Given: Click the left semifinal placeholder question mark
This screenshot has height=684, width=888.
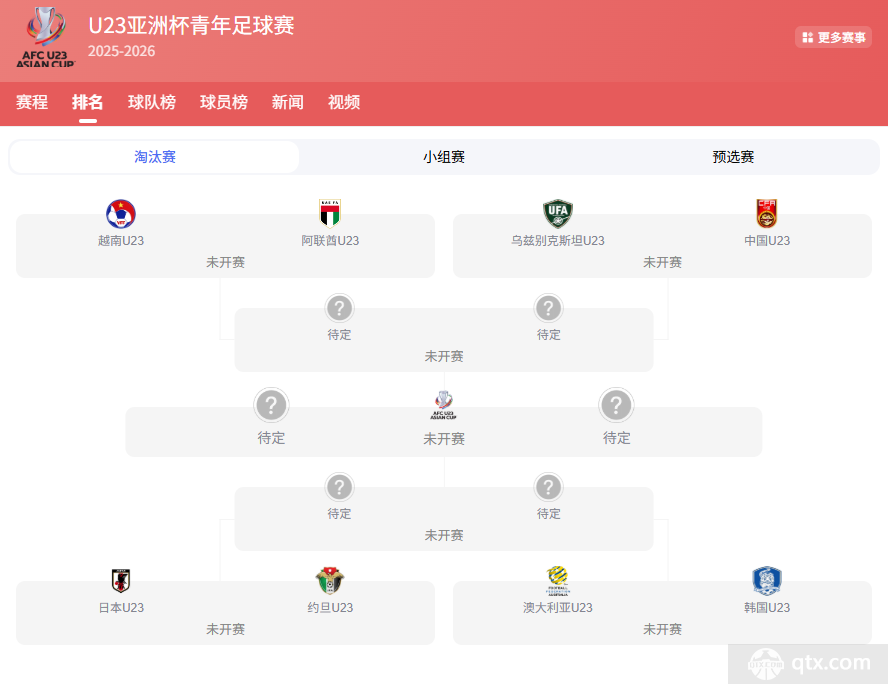Looking at the screenshot, I should coord(271,405).
